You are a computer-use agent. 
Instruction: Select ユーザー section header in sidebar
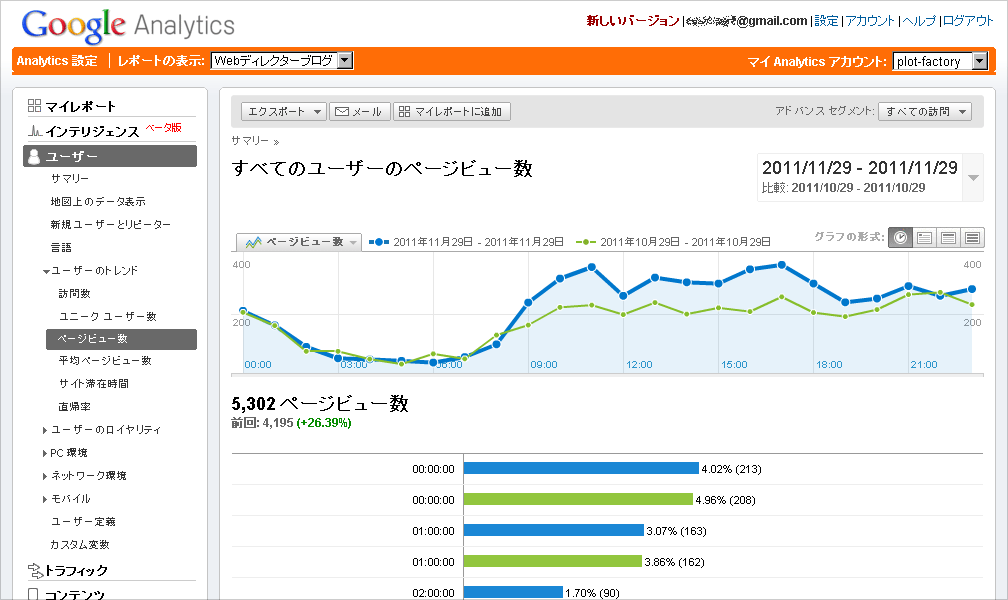[110, 156]
